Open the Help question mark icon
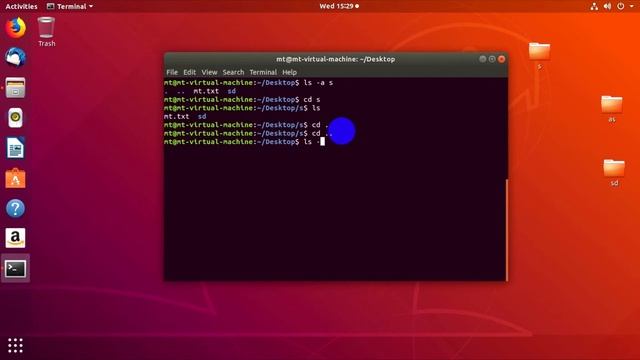640x360 pixels. (16, 208)
